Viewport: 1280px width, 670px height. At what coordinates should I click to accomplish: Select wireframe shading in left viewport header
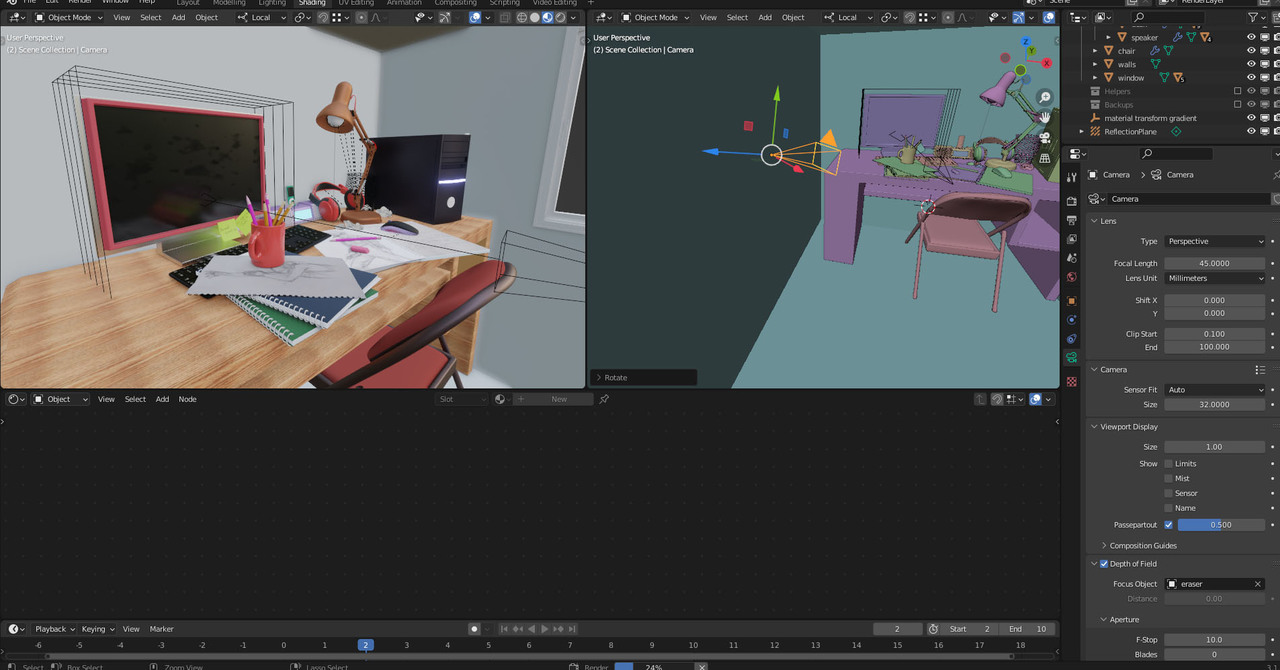pyautogui.click(x=522, y=17)
